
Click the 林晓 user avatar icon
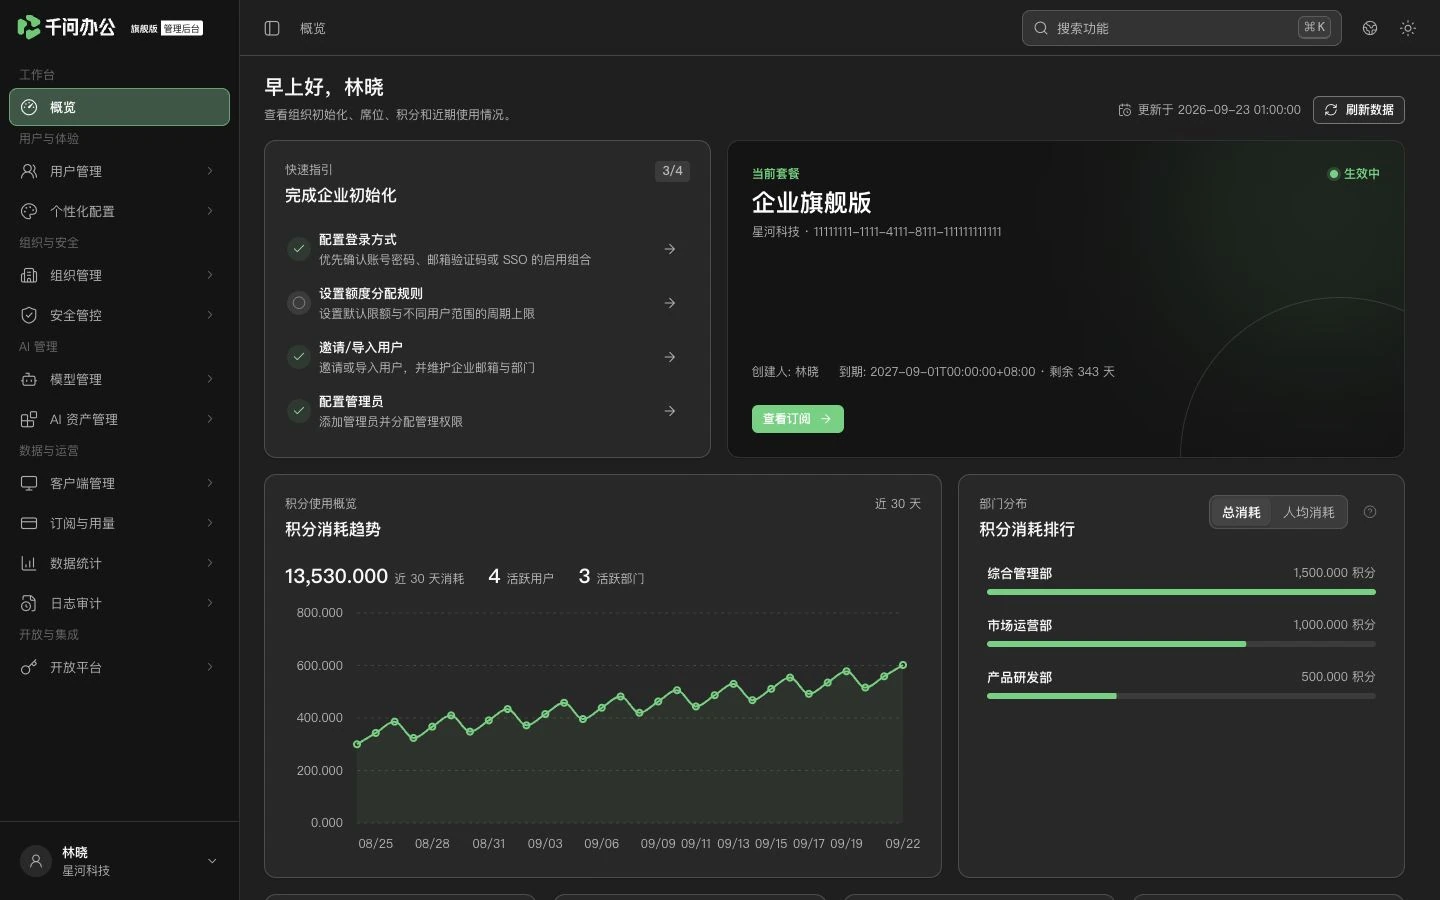[36, 861]
